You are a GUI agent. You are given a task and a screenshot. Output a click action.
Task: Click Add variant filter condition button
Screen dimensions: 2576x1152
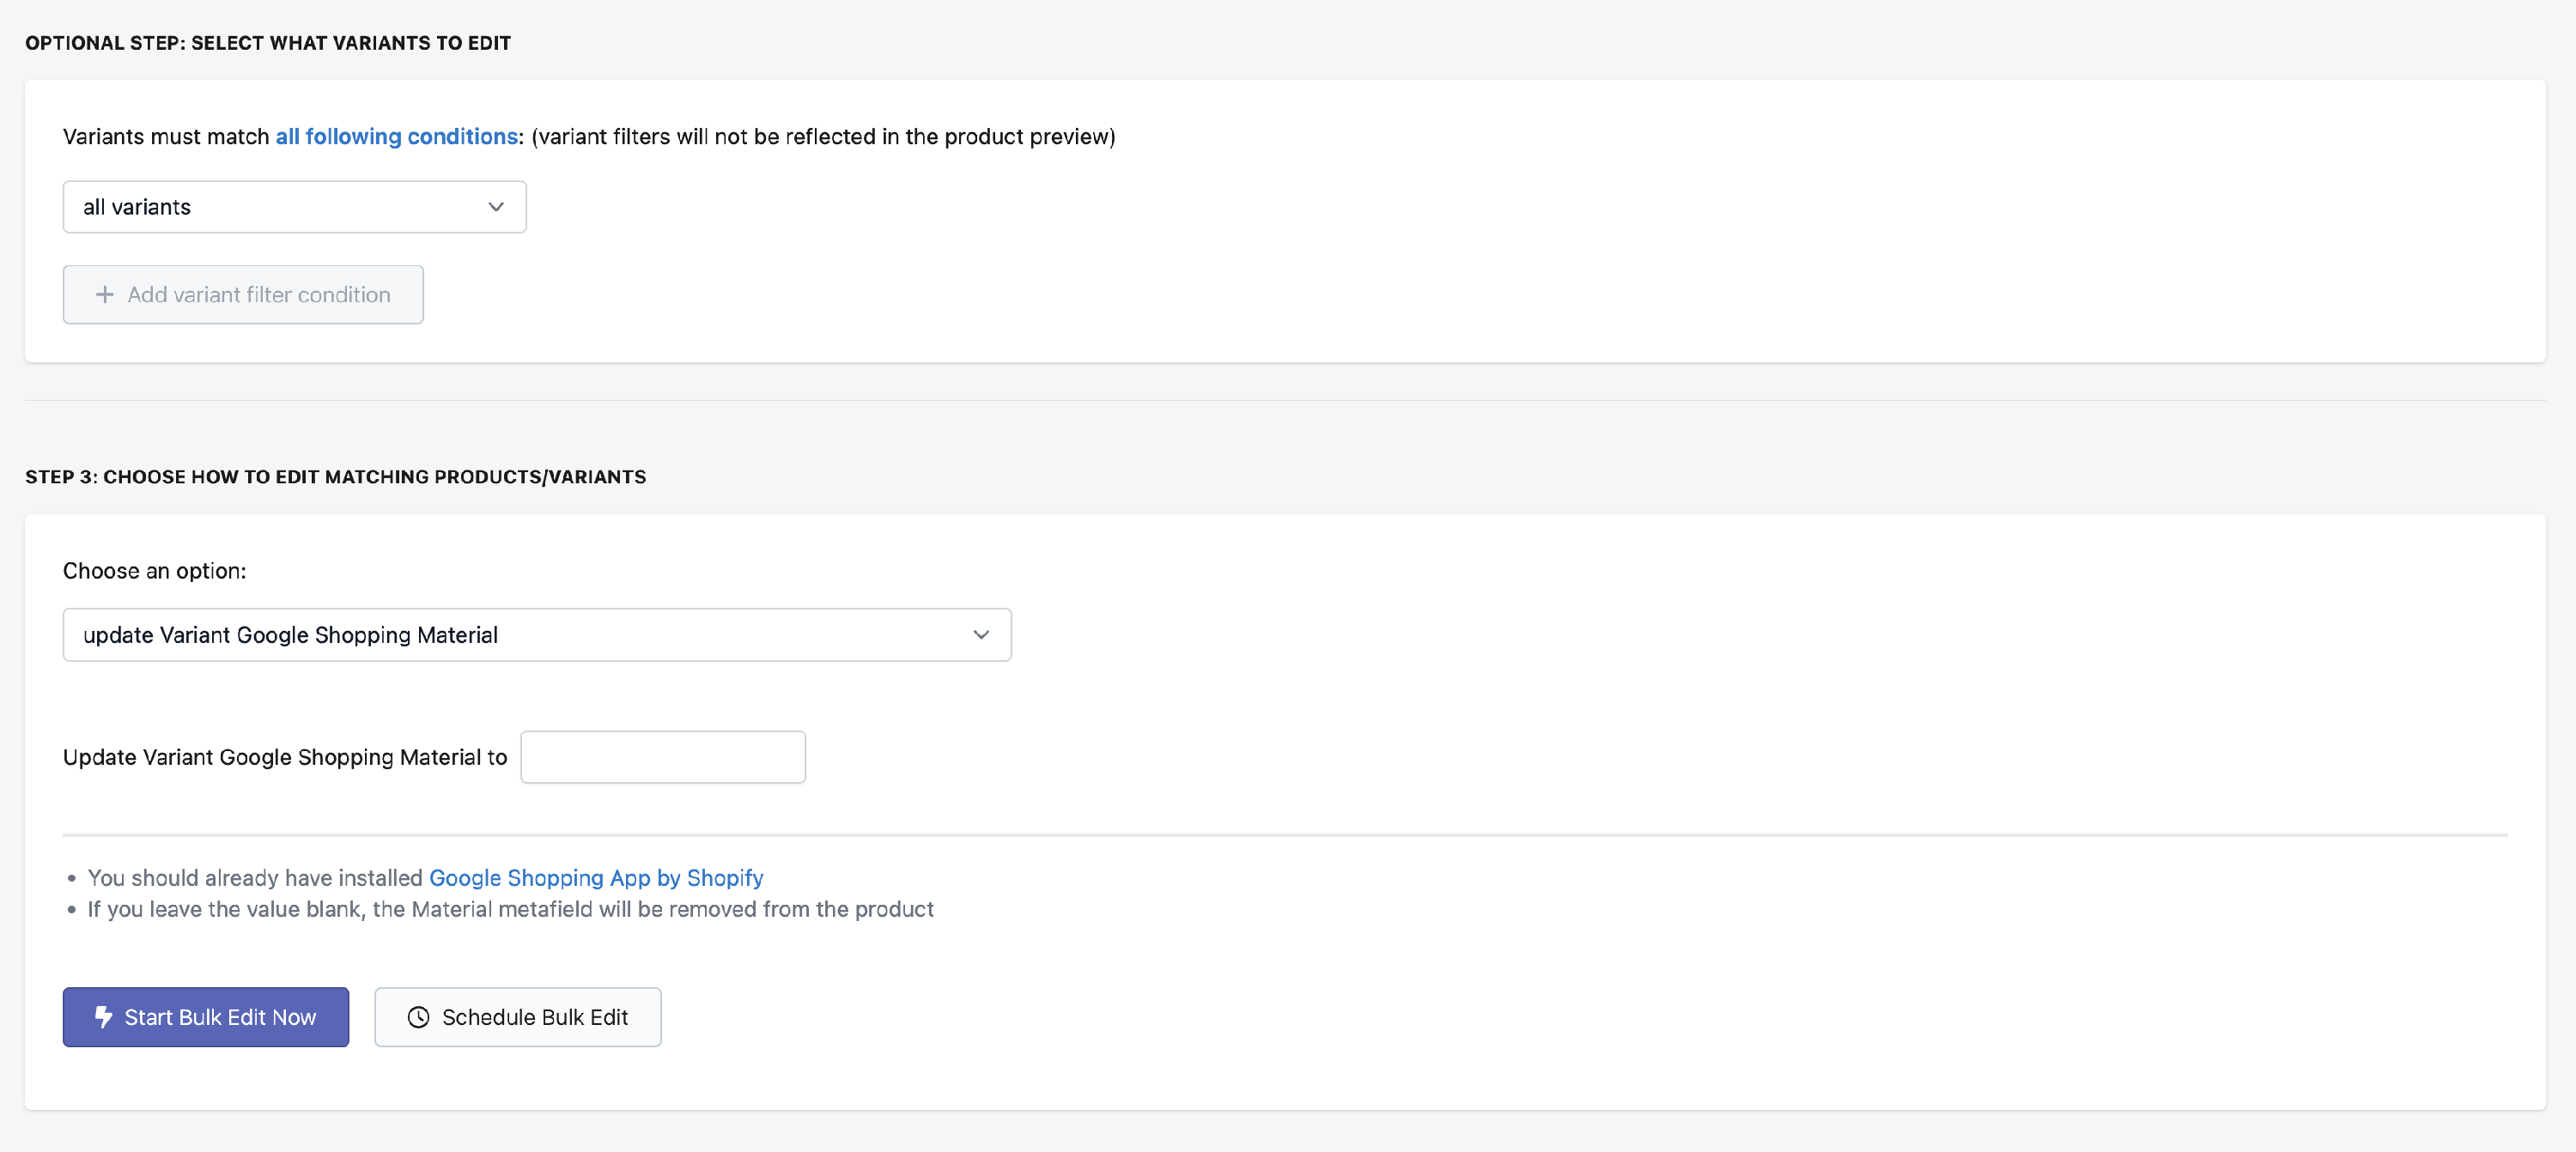pyautogui.click(x=243, y=295)
